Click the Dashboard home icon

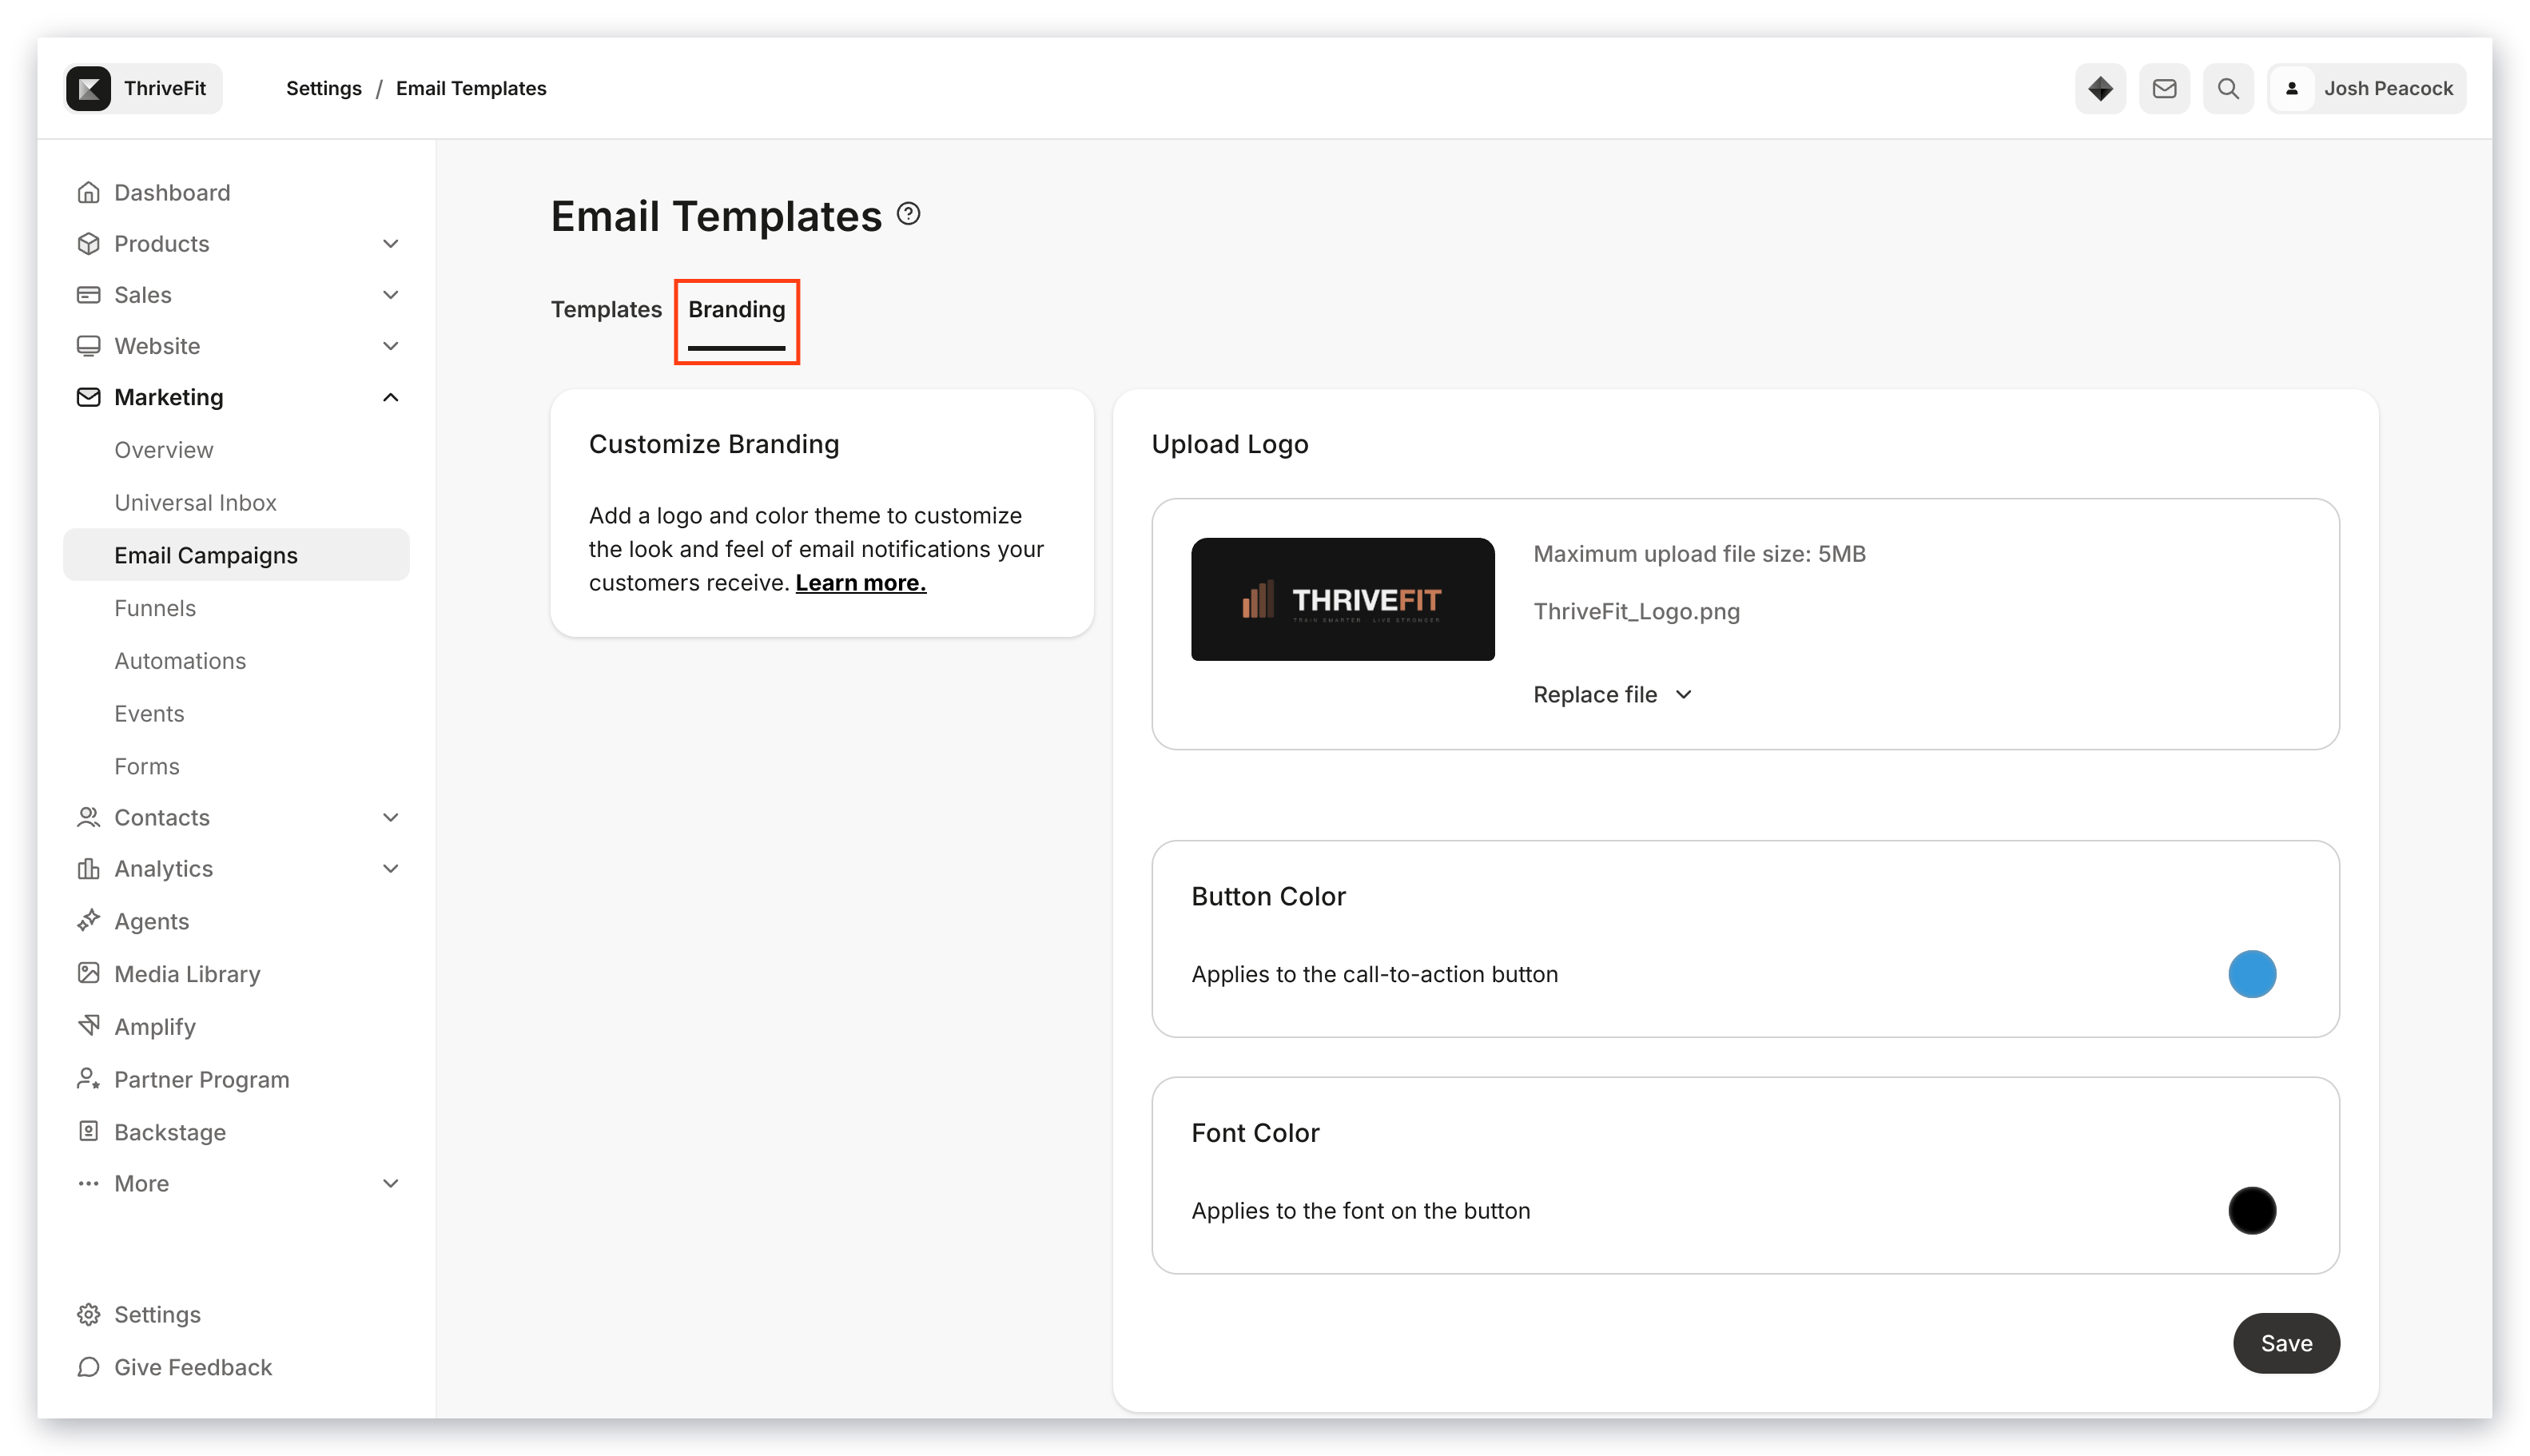88,192
